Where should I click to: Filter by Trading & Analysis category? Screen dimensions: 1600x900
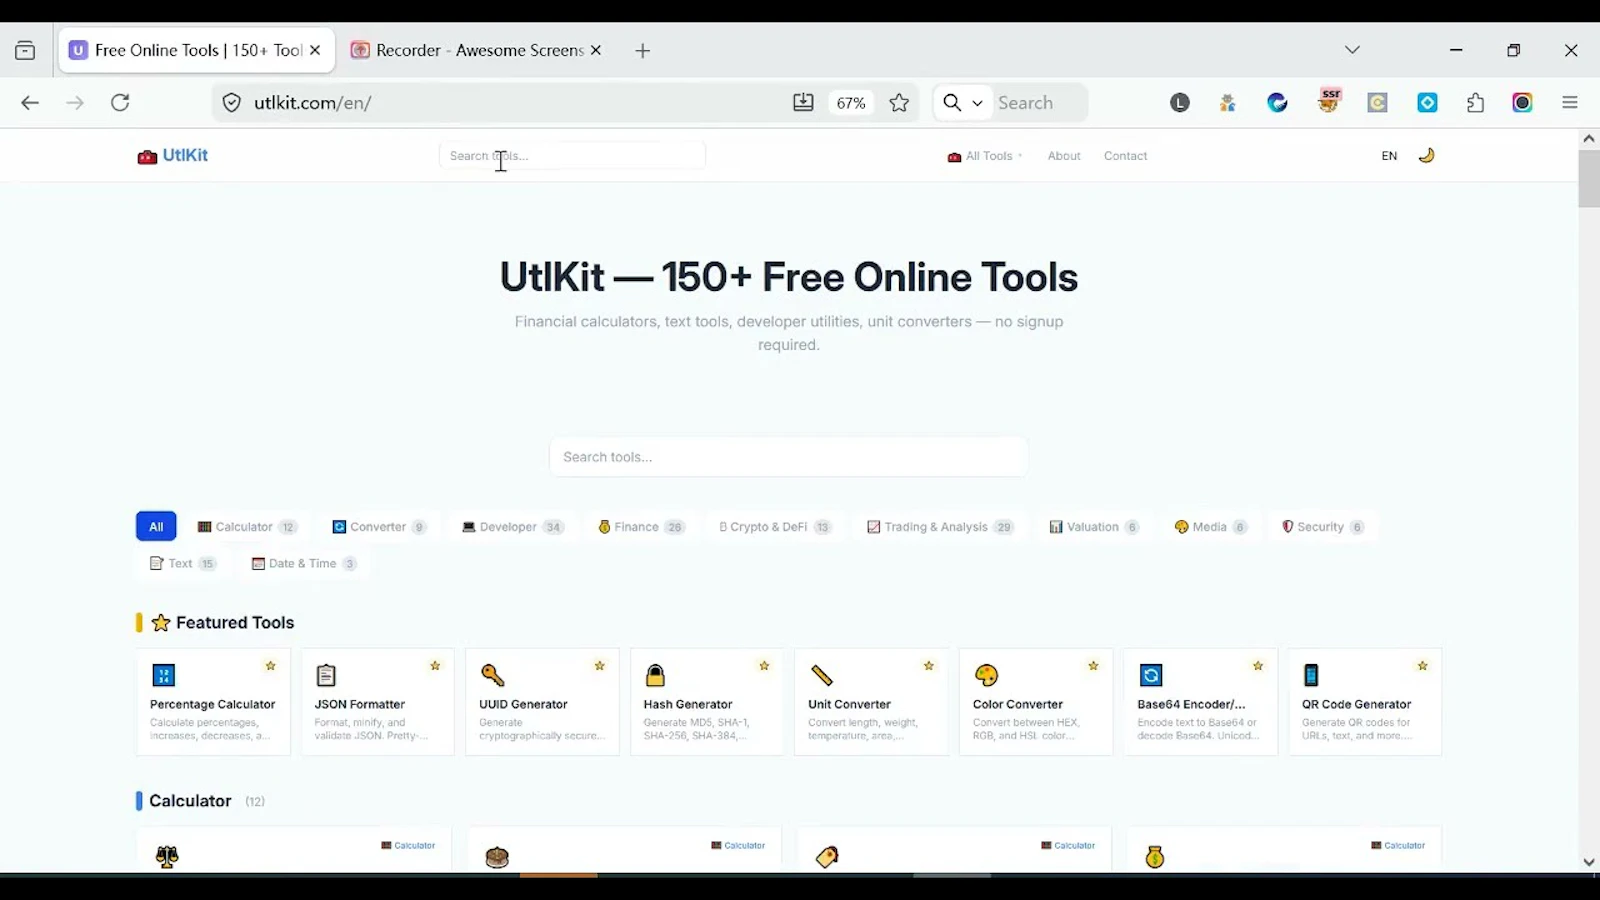tap(940, 527)
